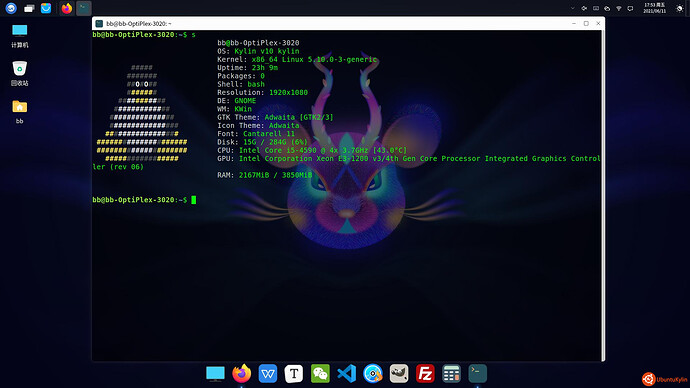
Task: Open the notification message tray icon
Action: [630, 8]
